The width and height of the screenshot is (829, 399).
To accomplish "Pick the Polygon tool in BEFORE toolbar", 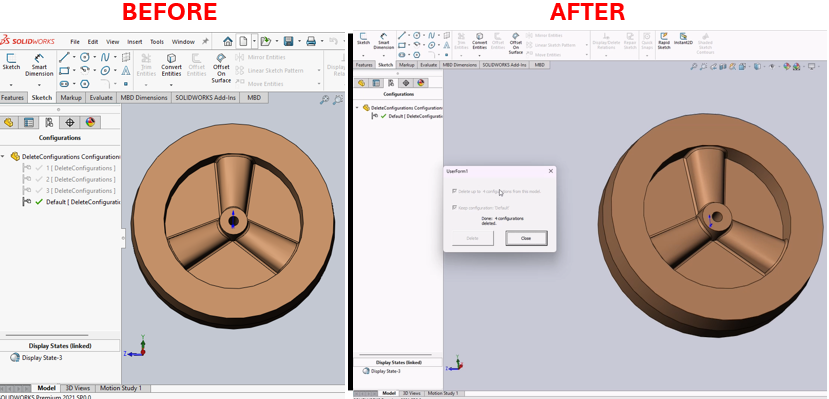I will (x=85, y=83).
